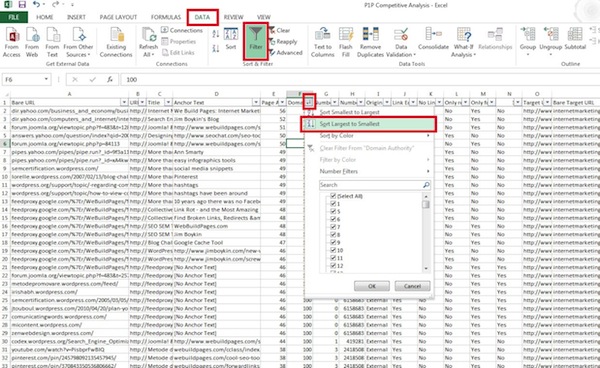
Task: Open What-If Analysis menu
Action: pos(464,42)
